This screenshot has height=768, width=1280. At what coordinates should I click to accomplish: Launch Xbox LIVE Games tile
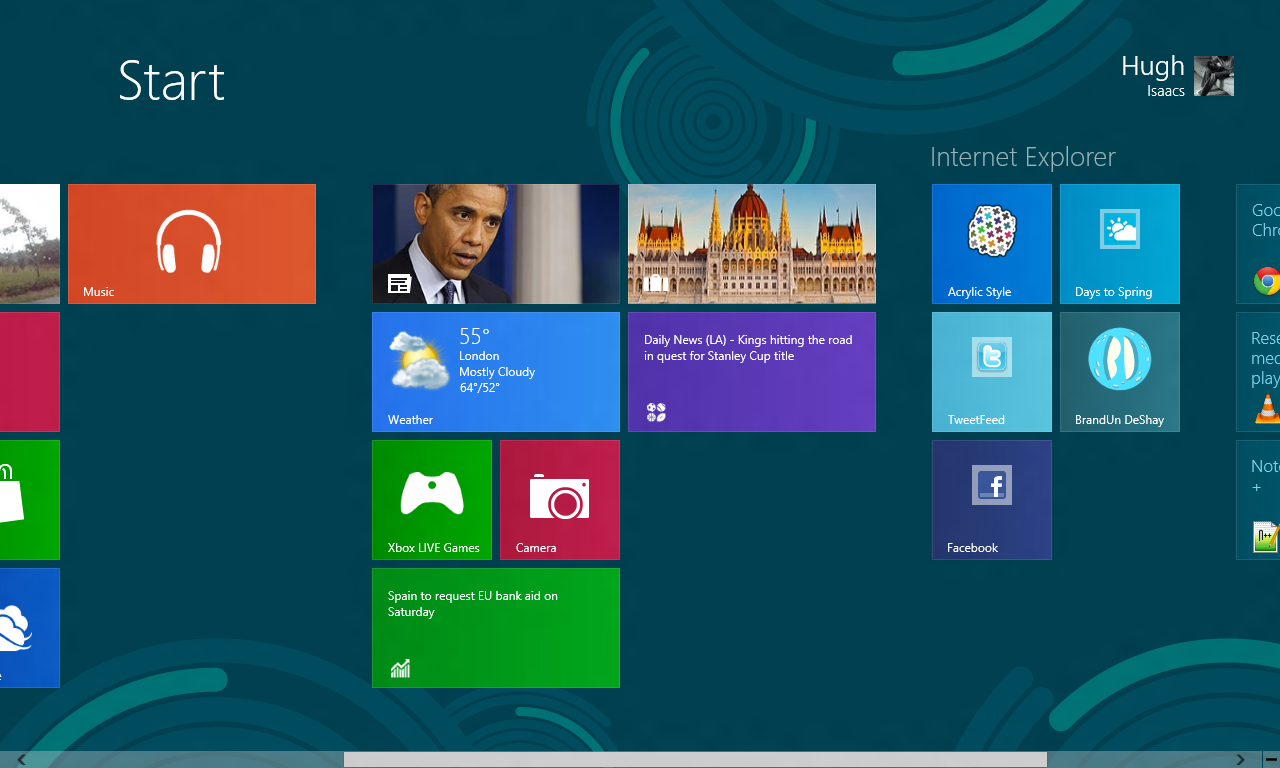pos(432,500)
